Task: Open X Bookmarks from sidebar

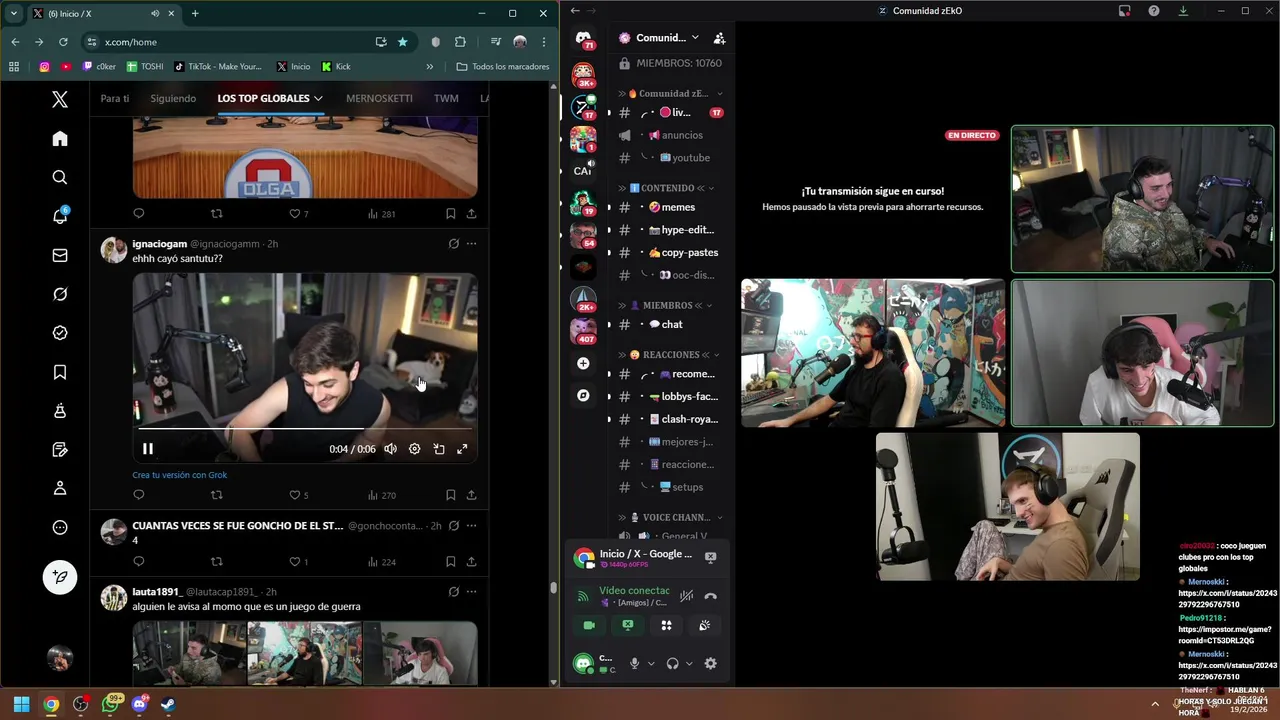Action: pos(60,372)
